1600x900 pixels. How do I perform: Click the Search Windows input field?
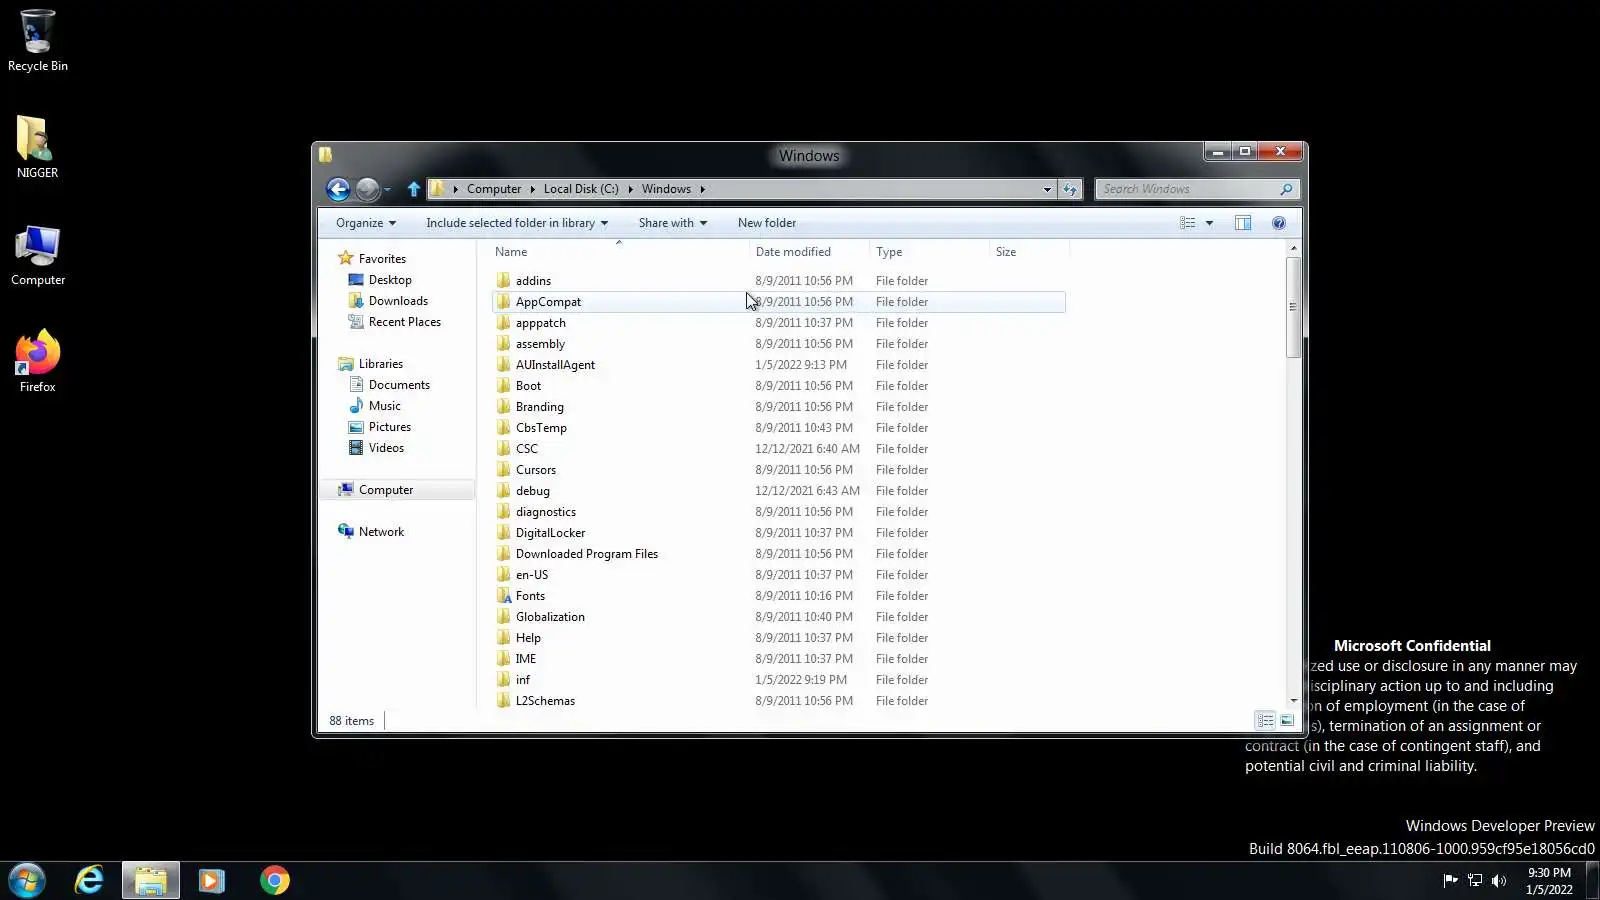coord(1188,189)
